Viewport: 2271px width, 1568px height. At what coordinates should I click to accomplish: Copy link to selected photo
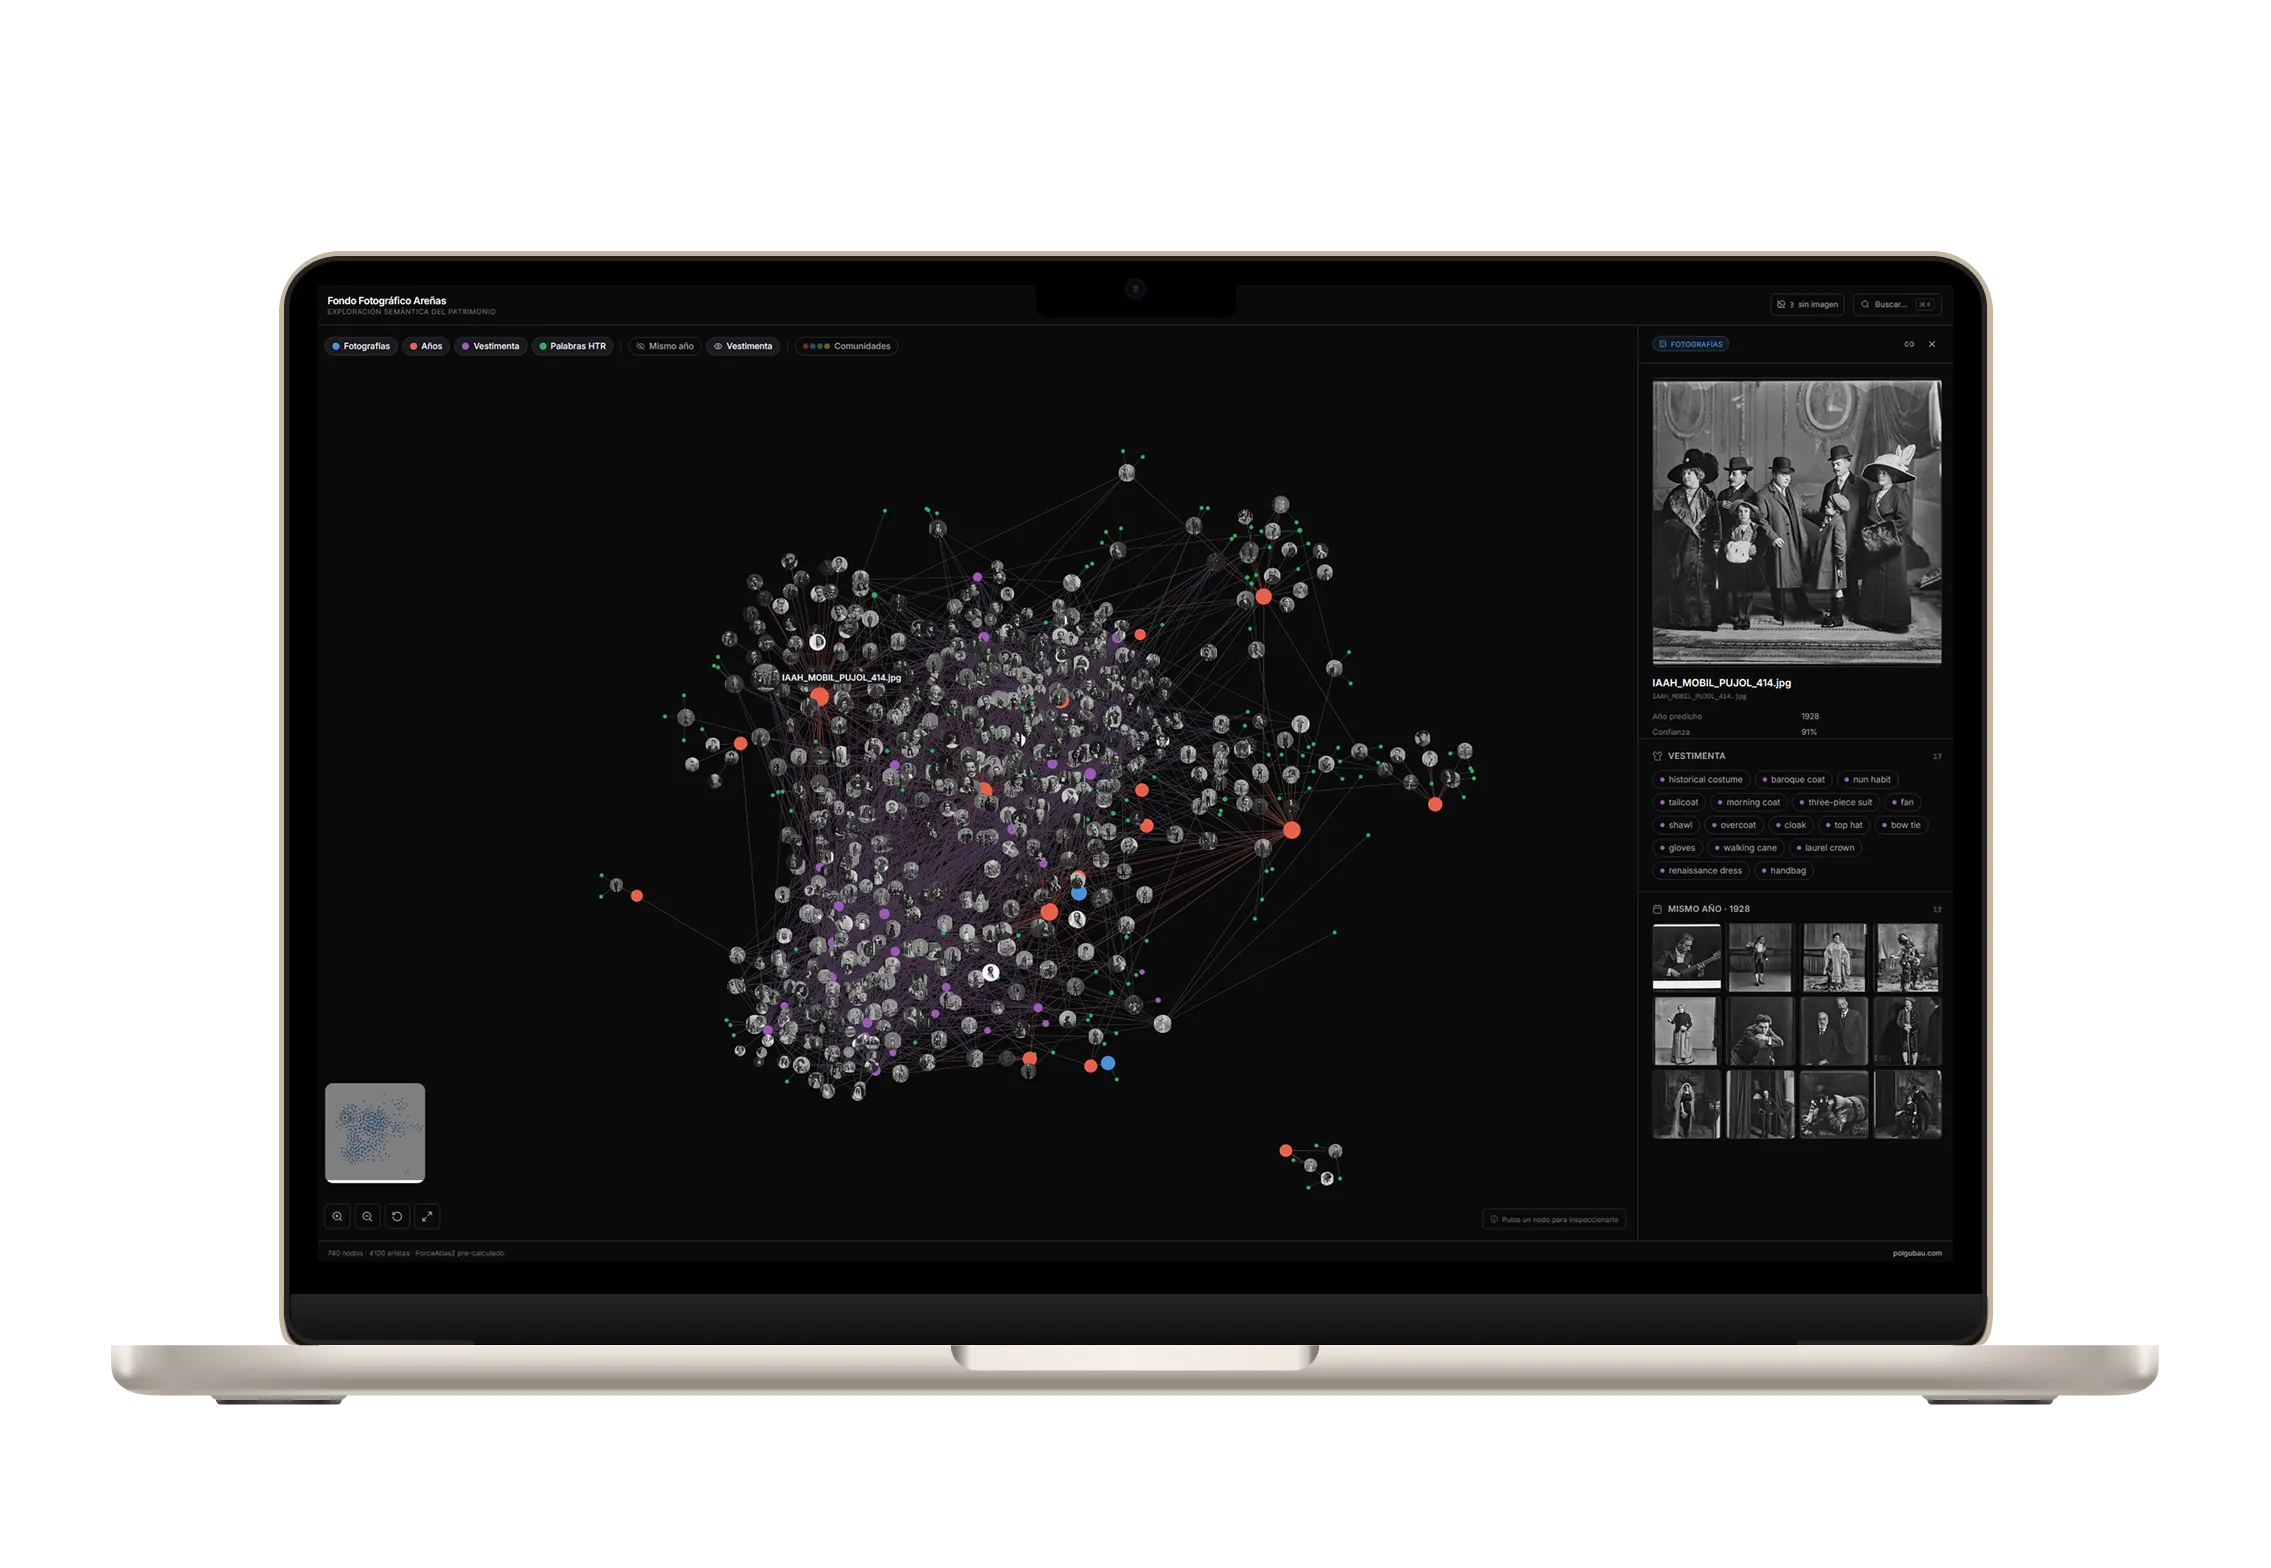pyautogui.click(x=1909, y=344)
